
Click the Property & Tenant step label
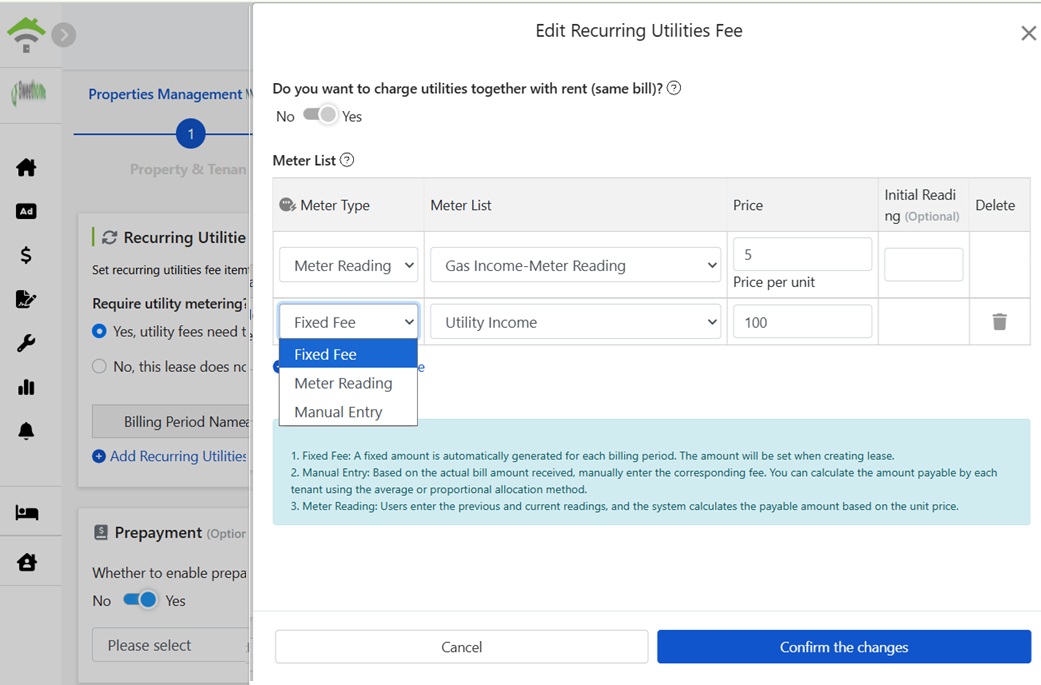coord(188,169)
